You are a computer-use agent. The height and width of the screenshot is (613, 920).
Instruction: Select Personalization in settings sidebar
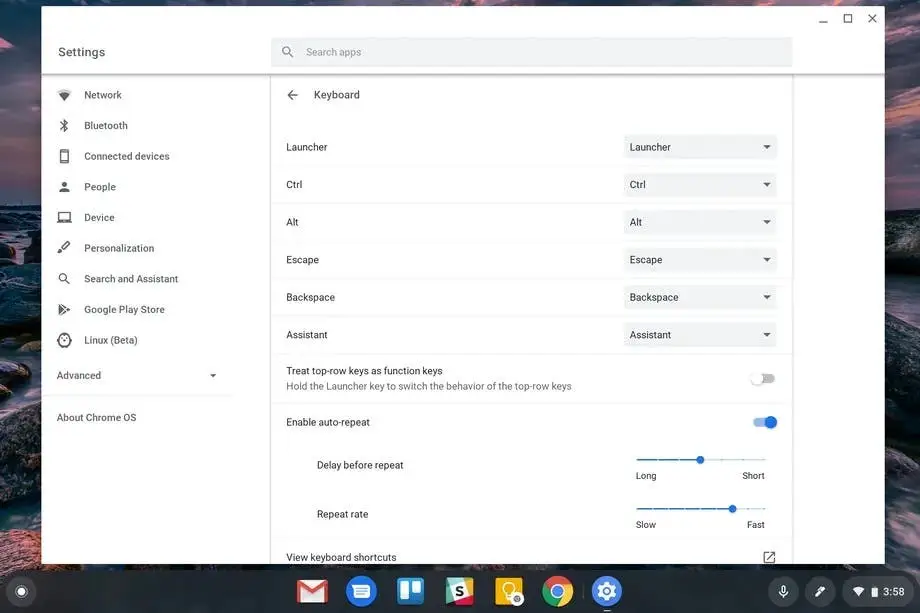[119, 248]
